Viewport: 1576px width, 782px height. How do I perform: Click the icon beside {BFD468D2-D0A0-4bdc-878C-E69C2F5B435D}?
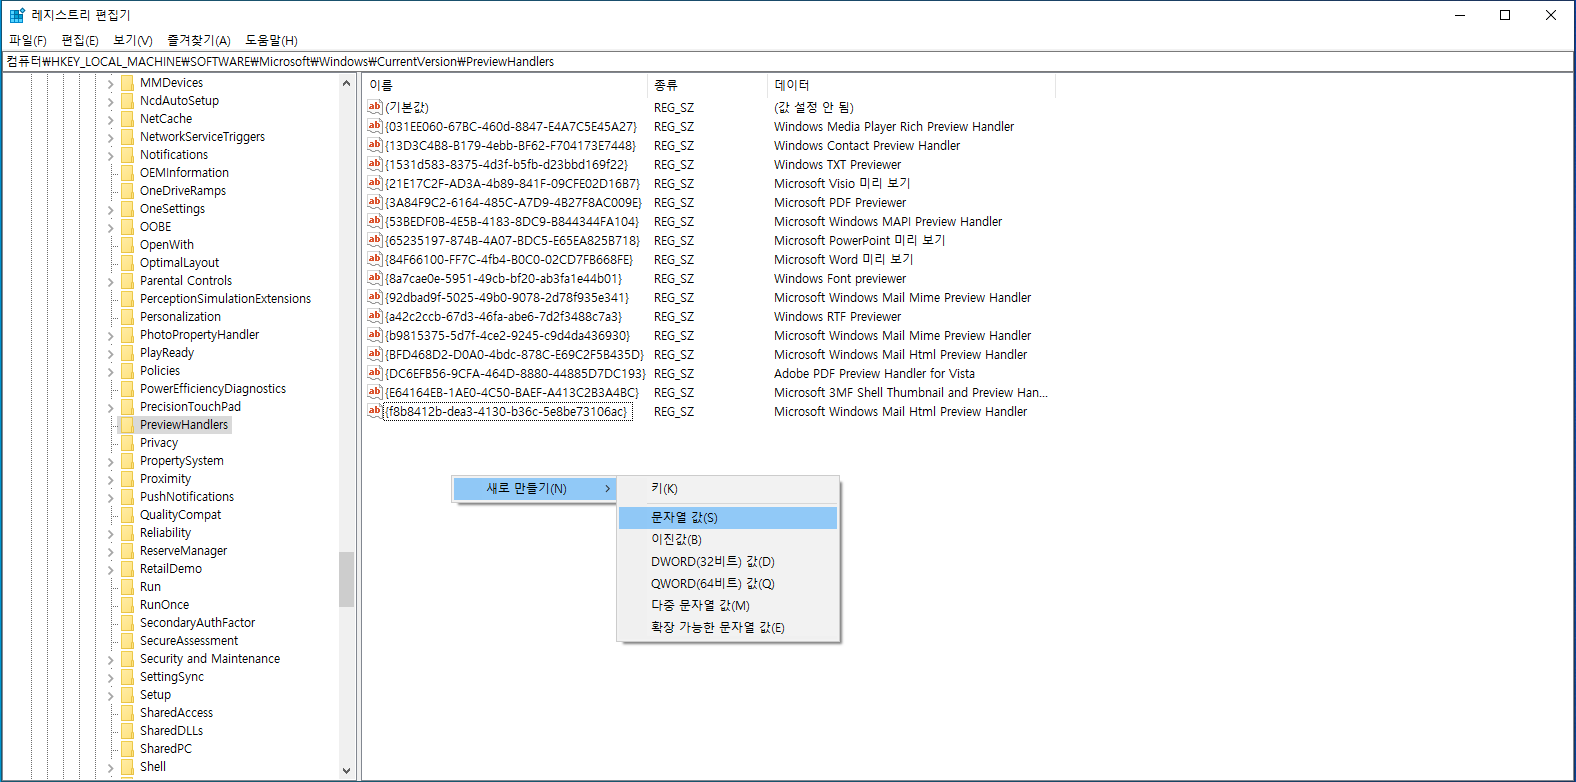pos(375,354)
